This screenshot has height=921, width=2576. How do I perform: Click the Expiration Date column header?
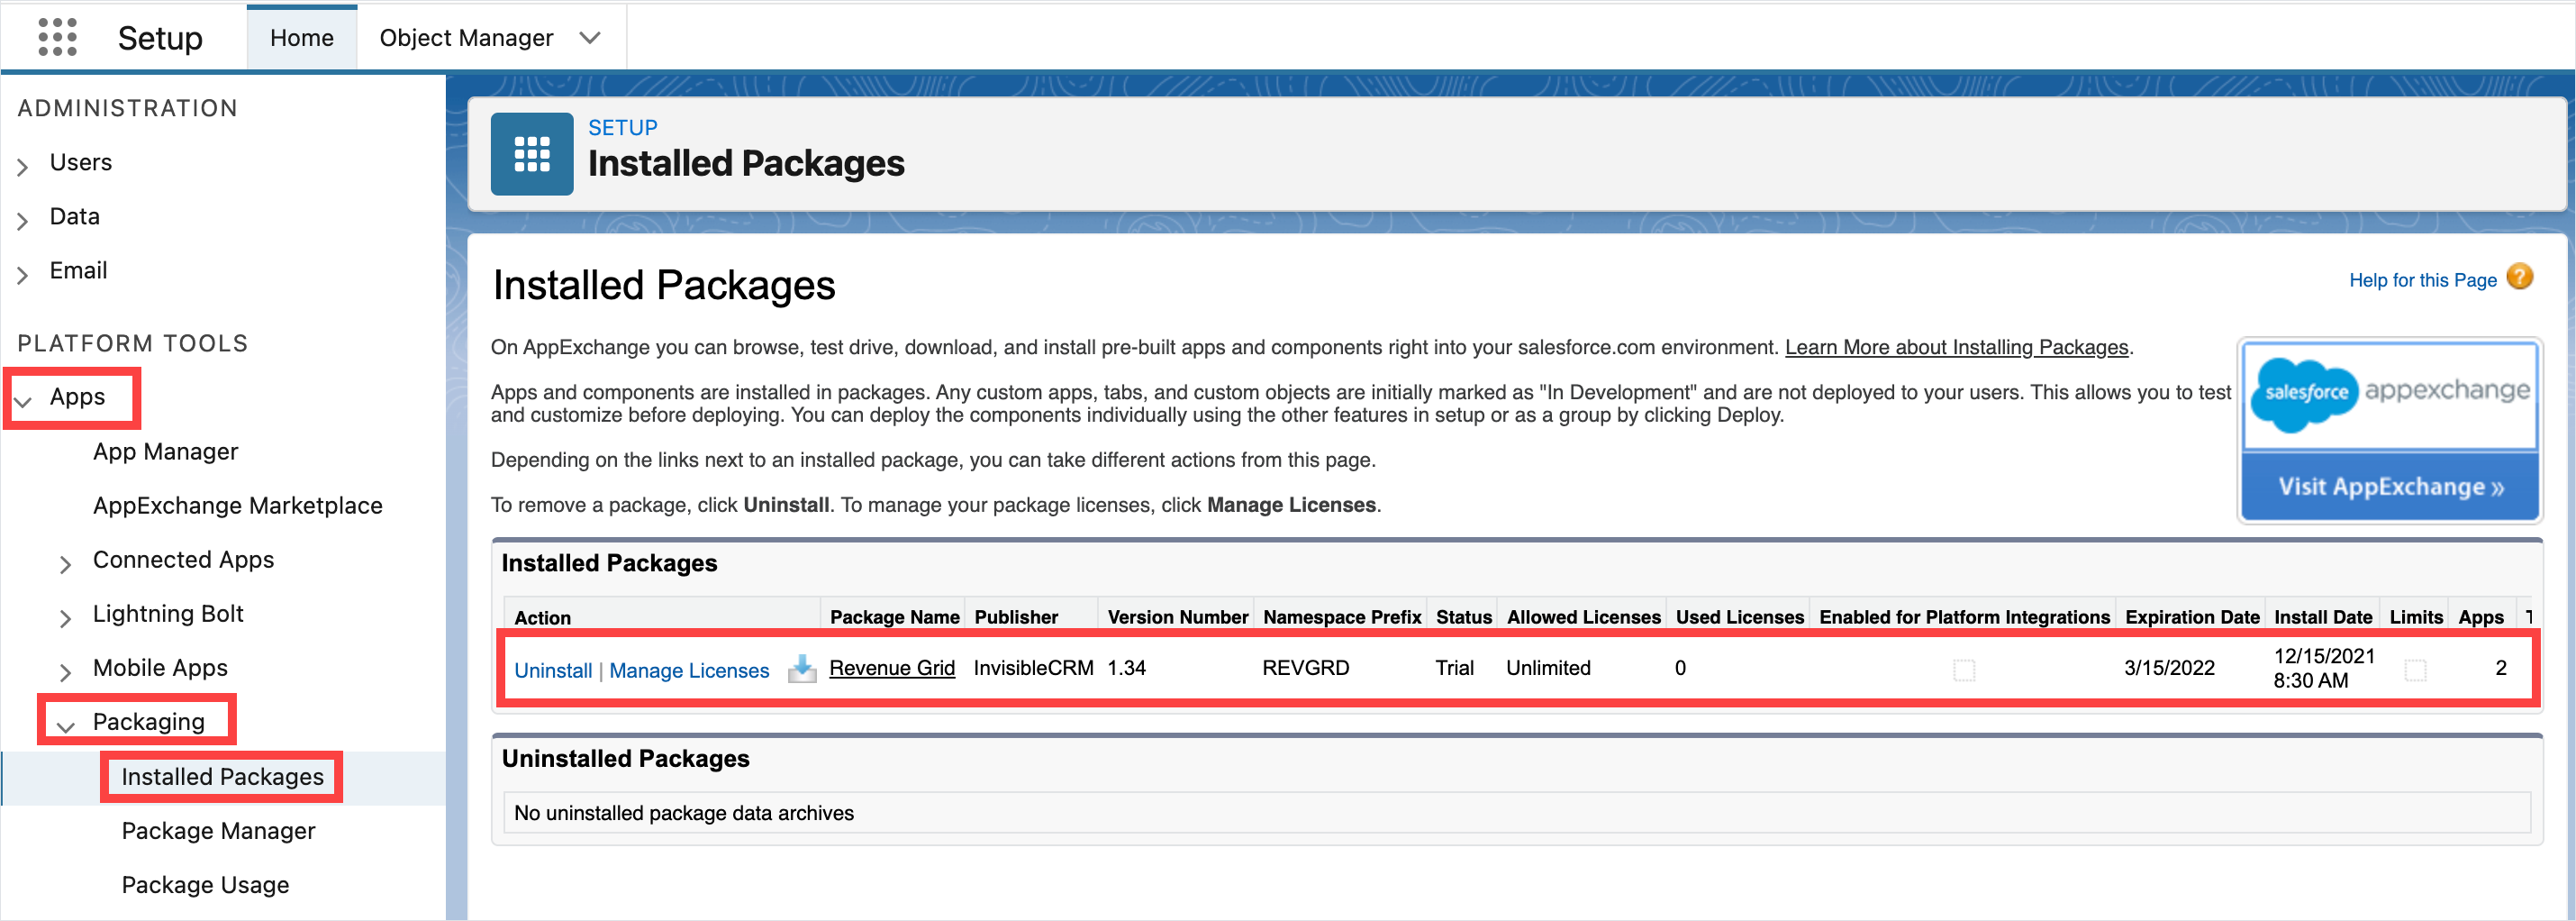click(x=2191, y=616)
